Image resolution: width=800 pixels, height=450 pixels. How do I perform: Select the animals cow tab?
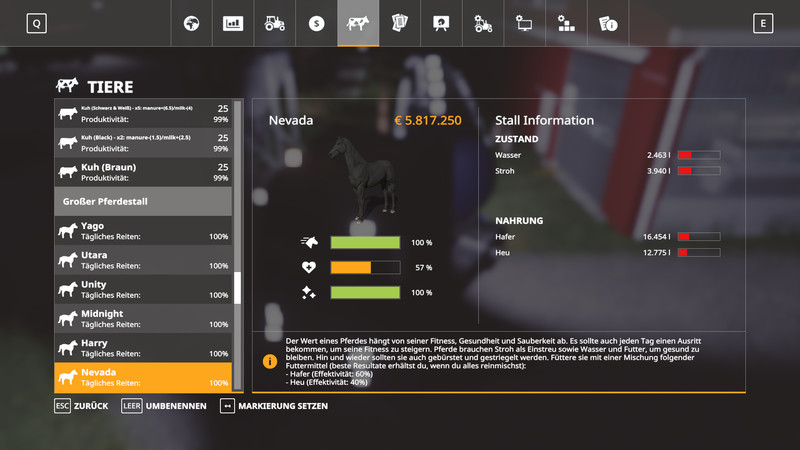pos(358,23)
